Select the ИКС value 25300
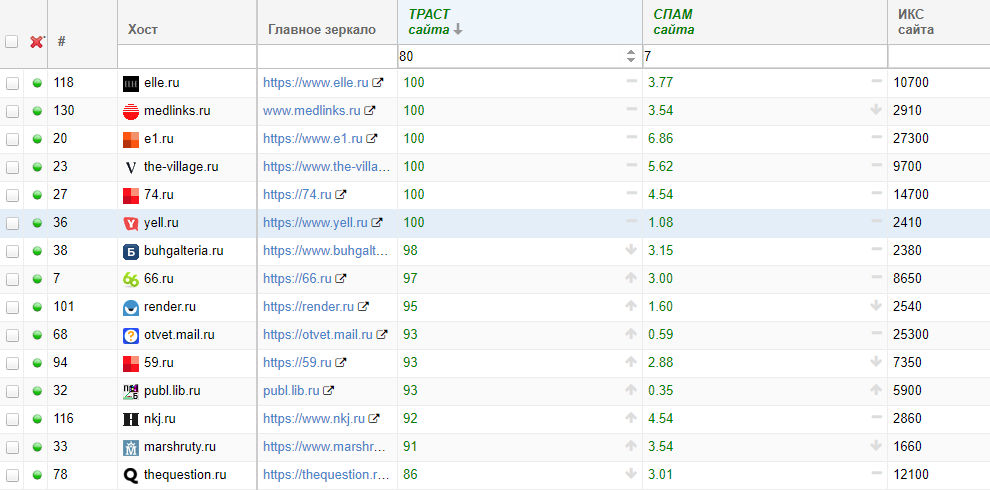The image size is (990, 490). click(910, 335)
